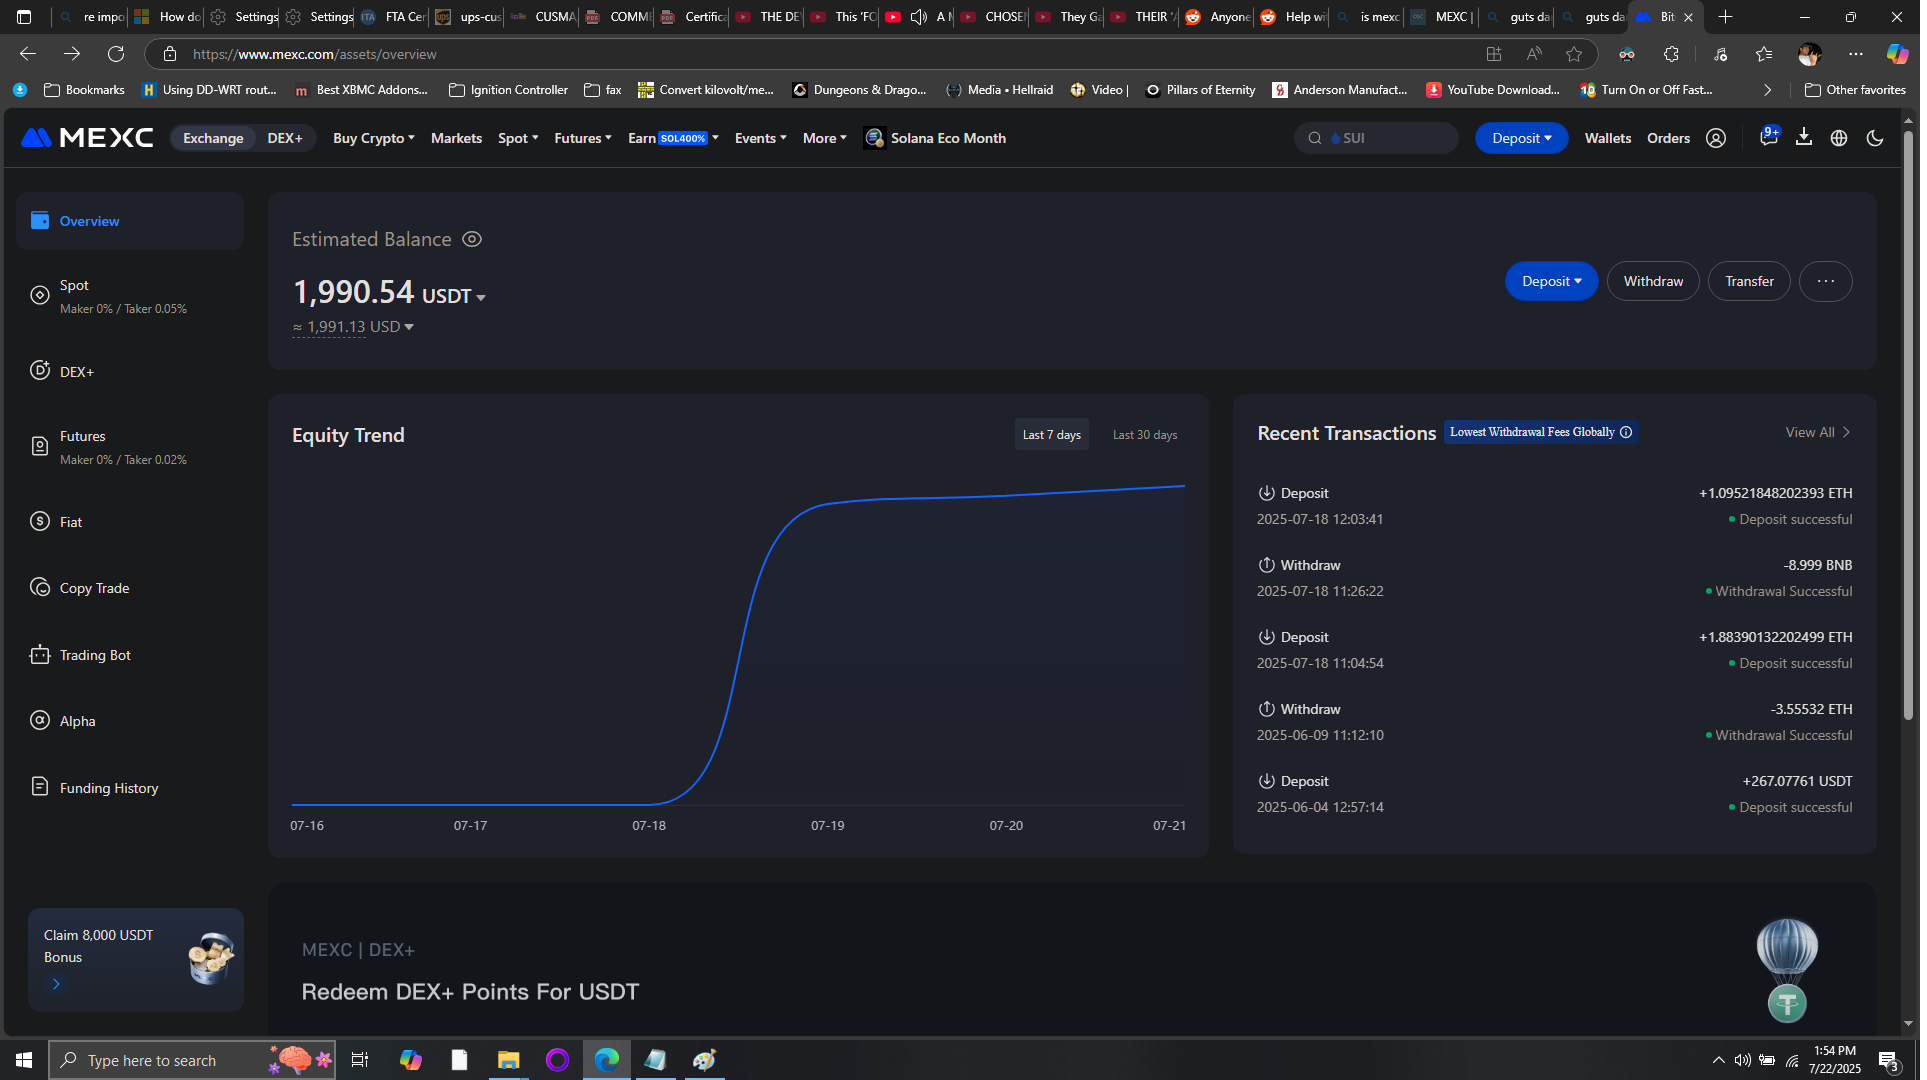Click the SUI search field
The height and width of the screenshot is (1080, 1927).
(1376, 138)
